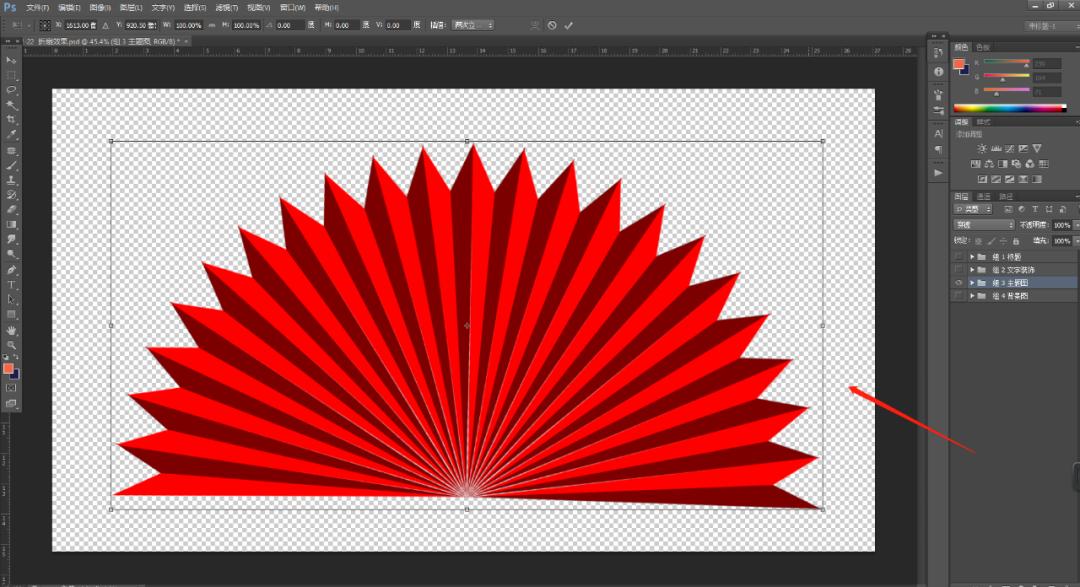This screenshot has width=1080, height=587.
Task: Open the layer blend mode dropdown
Action: (985, 225)
